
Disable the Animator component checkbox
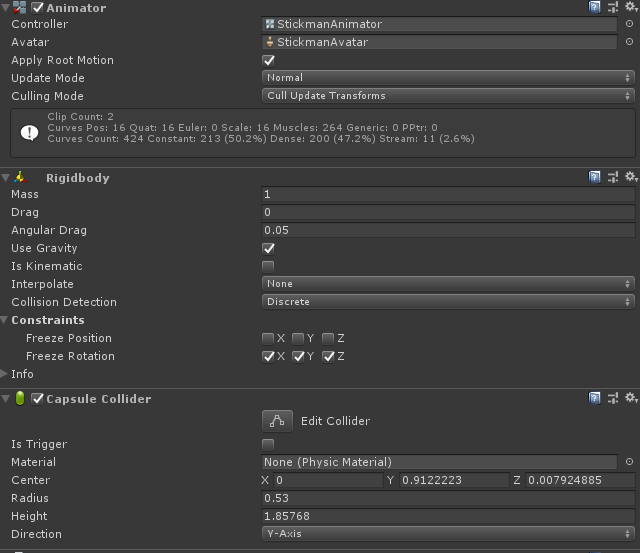point(37,8)
